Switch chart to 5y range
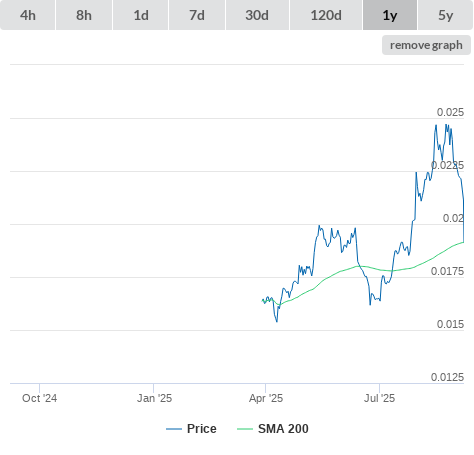Viewport: 474px width, 455px height. coord(446,15)
